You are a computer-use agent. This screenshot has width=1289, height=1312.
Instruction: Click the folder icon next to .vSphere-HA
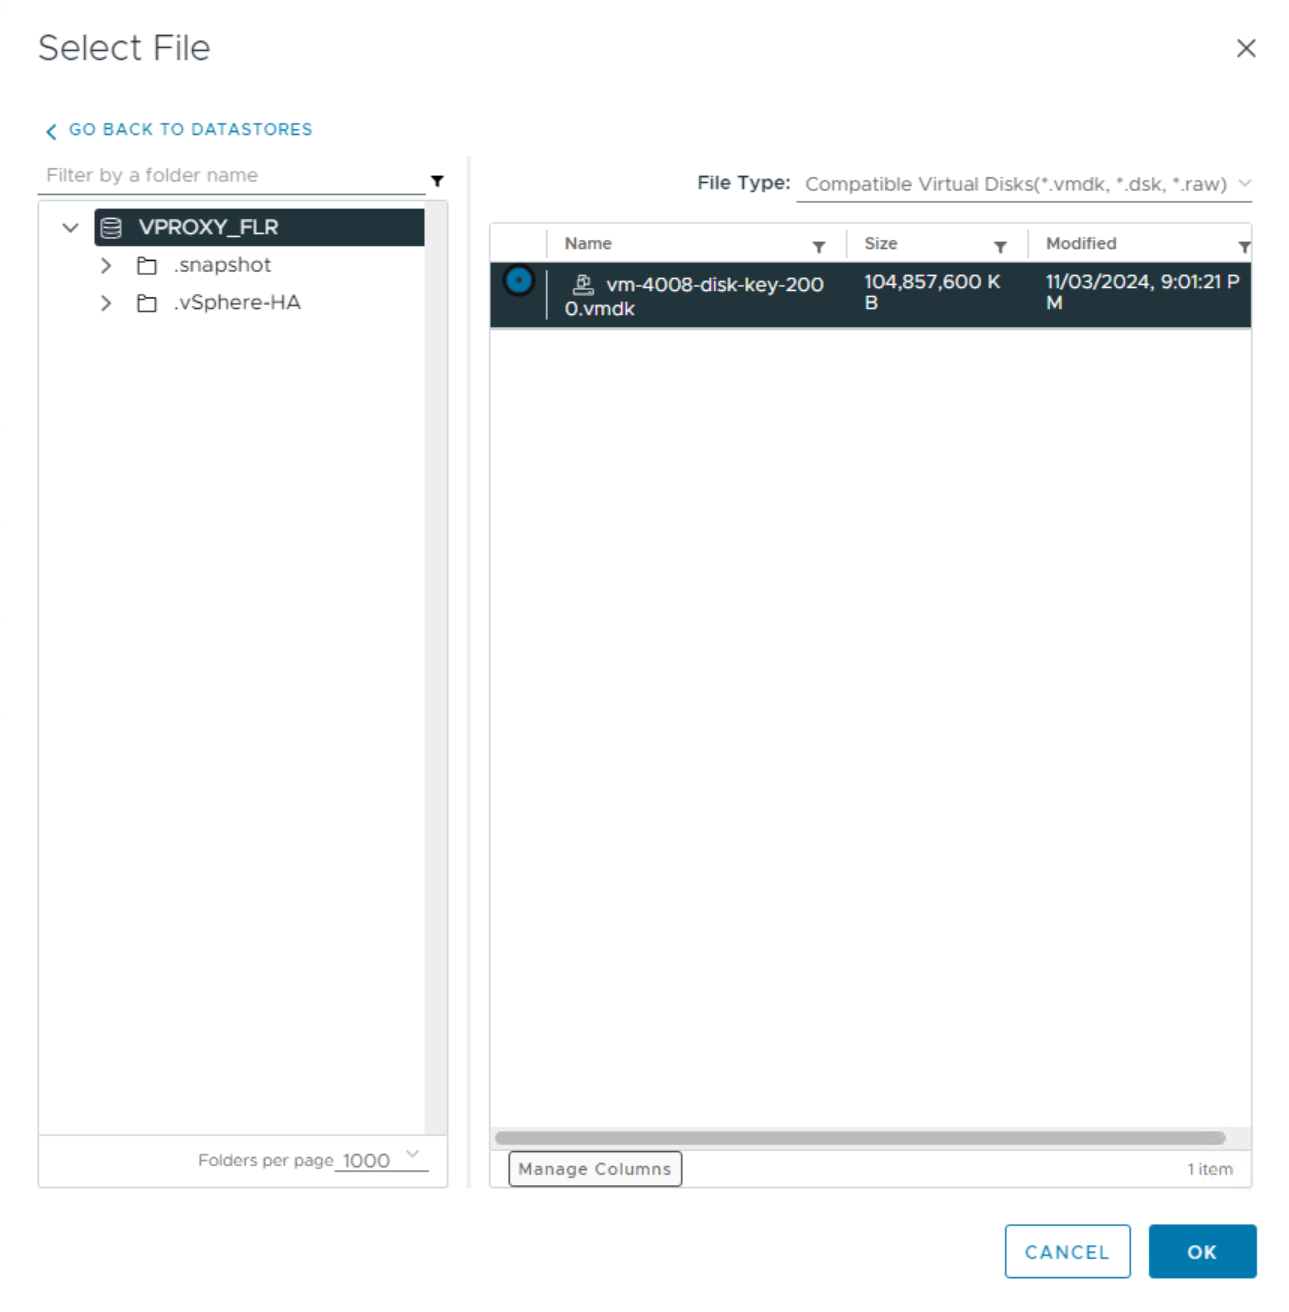pos(146,303)
